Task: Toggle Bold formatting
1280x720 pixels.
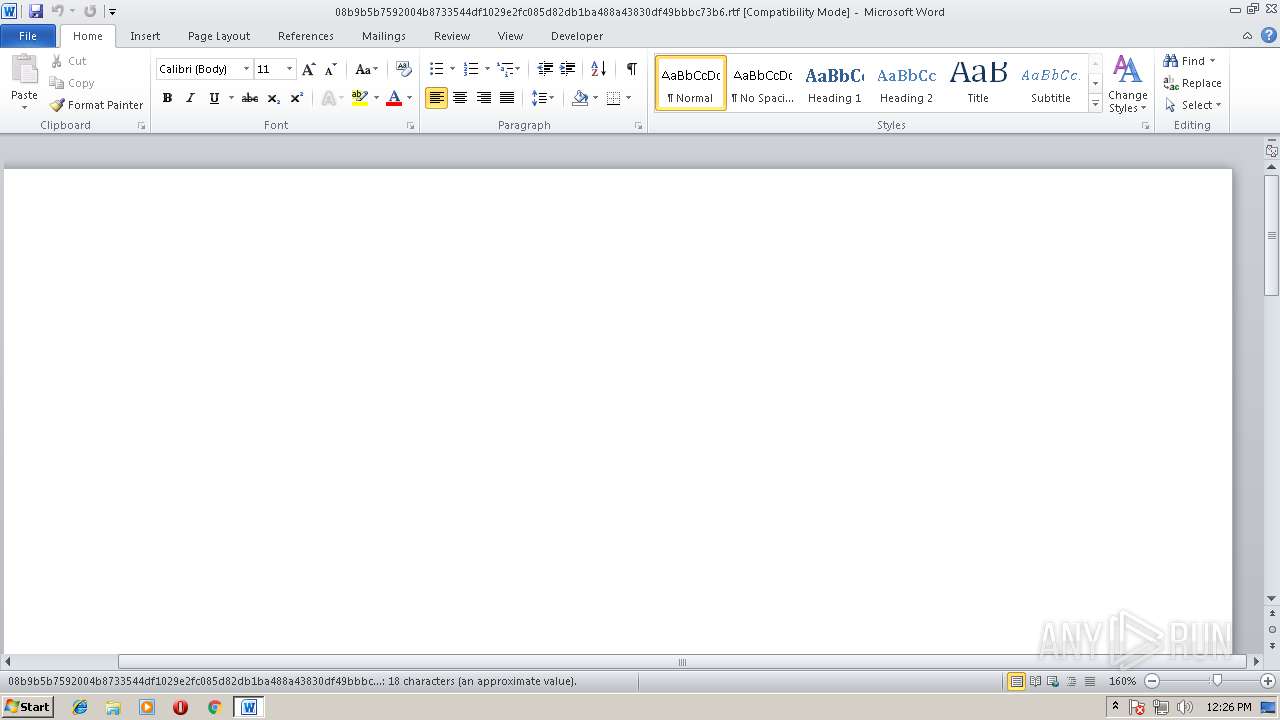Action: (167, 98)
